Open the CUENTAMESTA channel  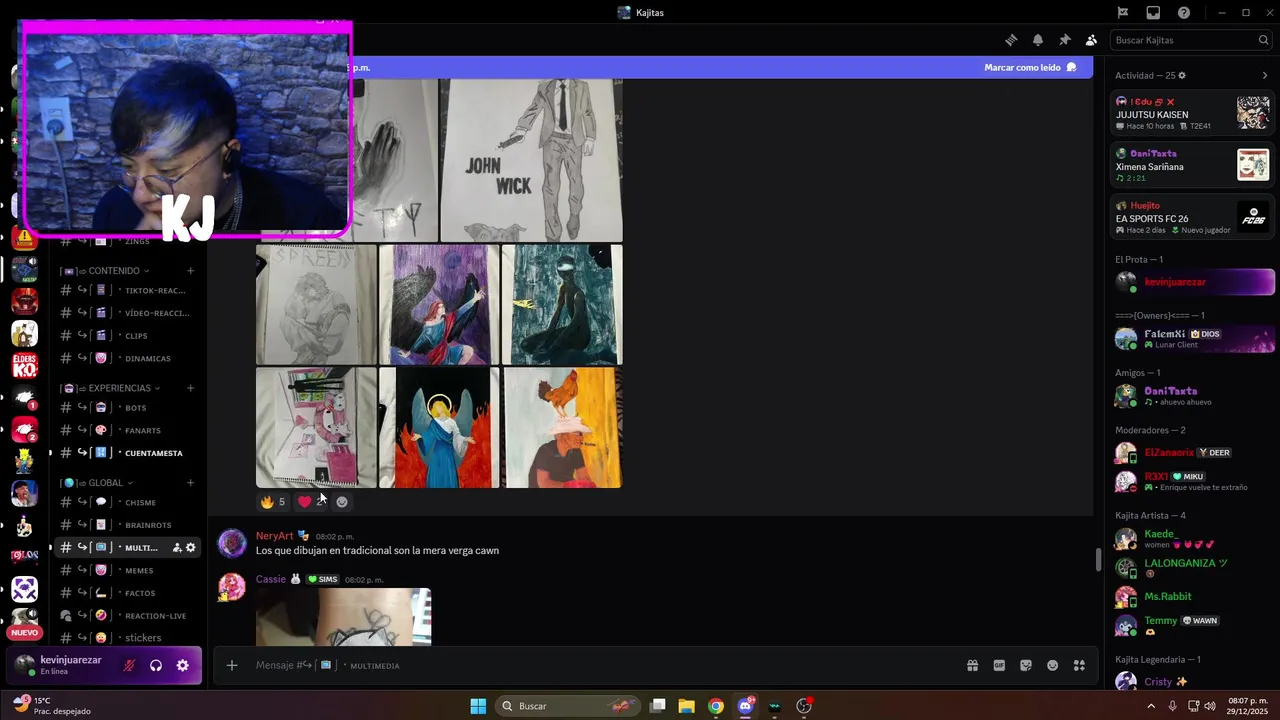coord(127,453)
